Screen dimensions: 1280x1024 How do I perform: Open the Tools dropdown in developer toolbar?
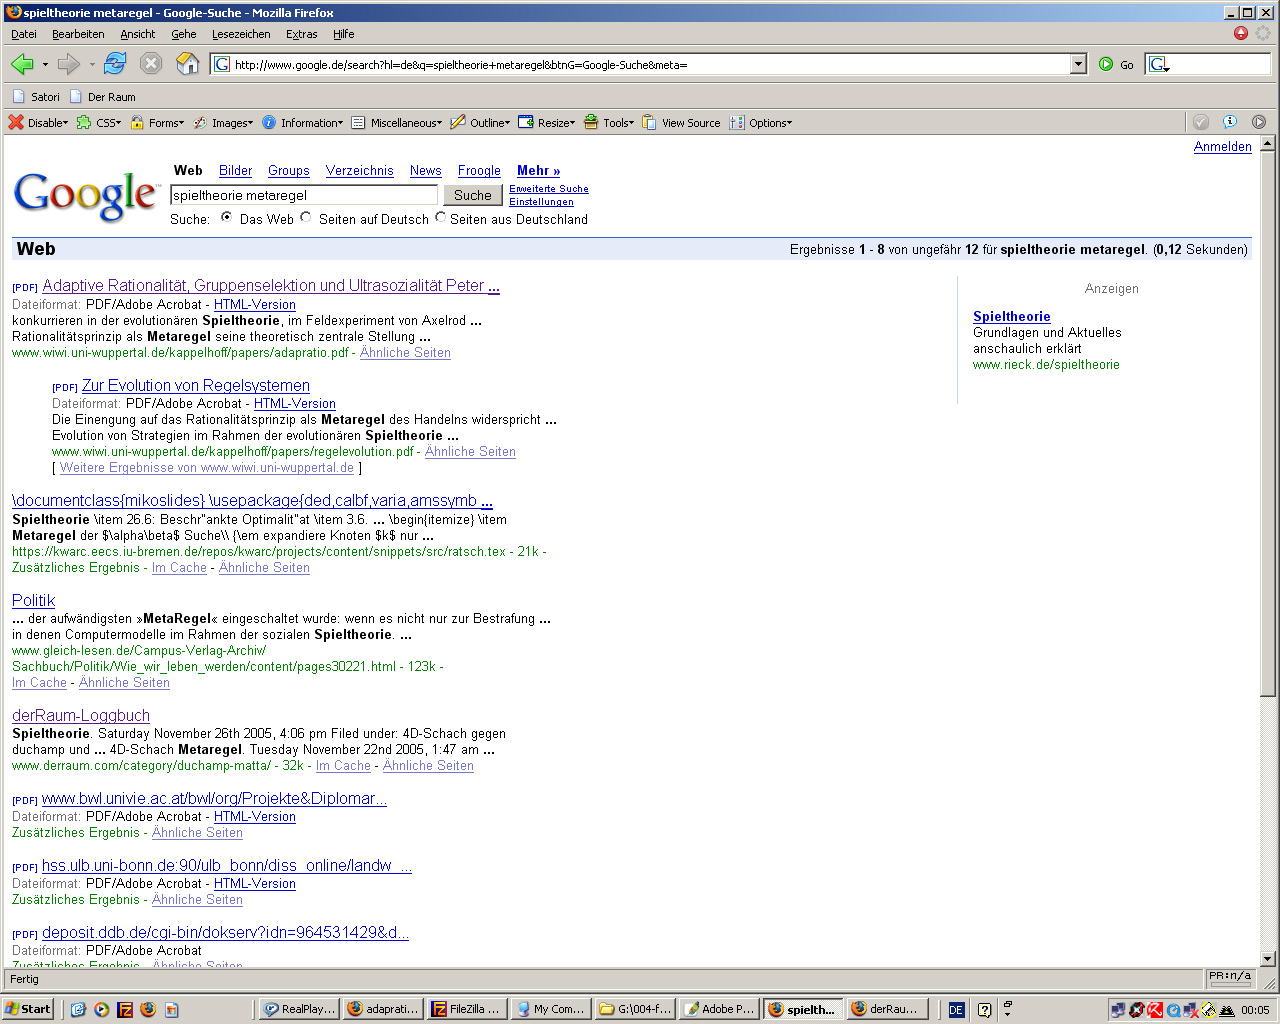point(609,123)
